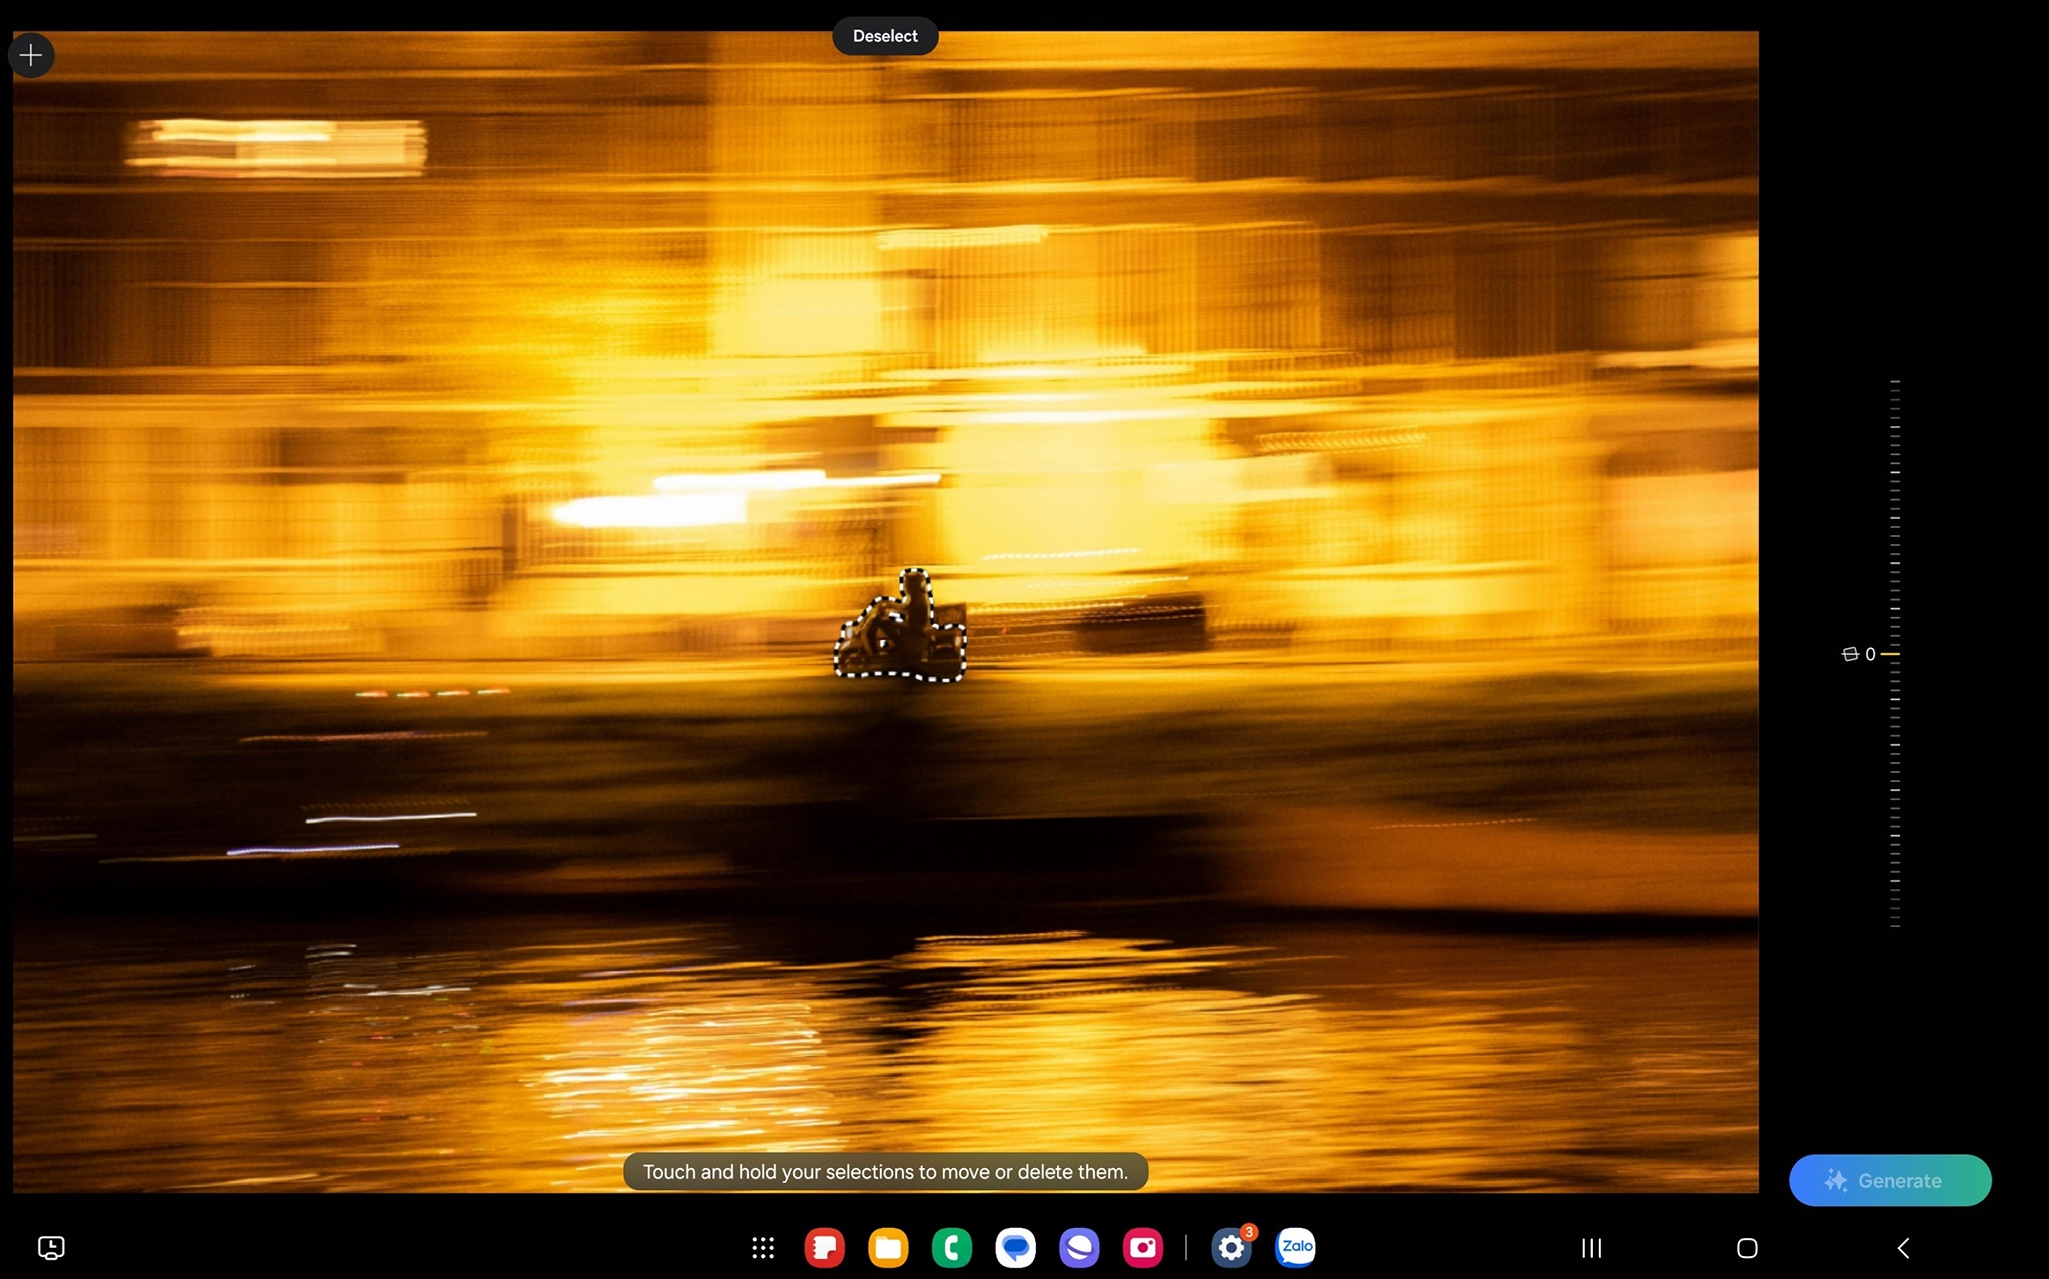Launch the green Phone app

tap(952, 1247)
